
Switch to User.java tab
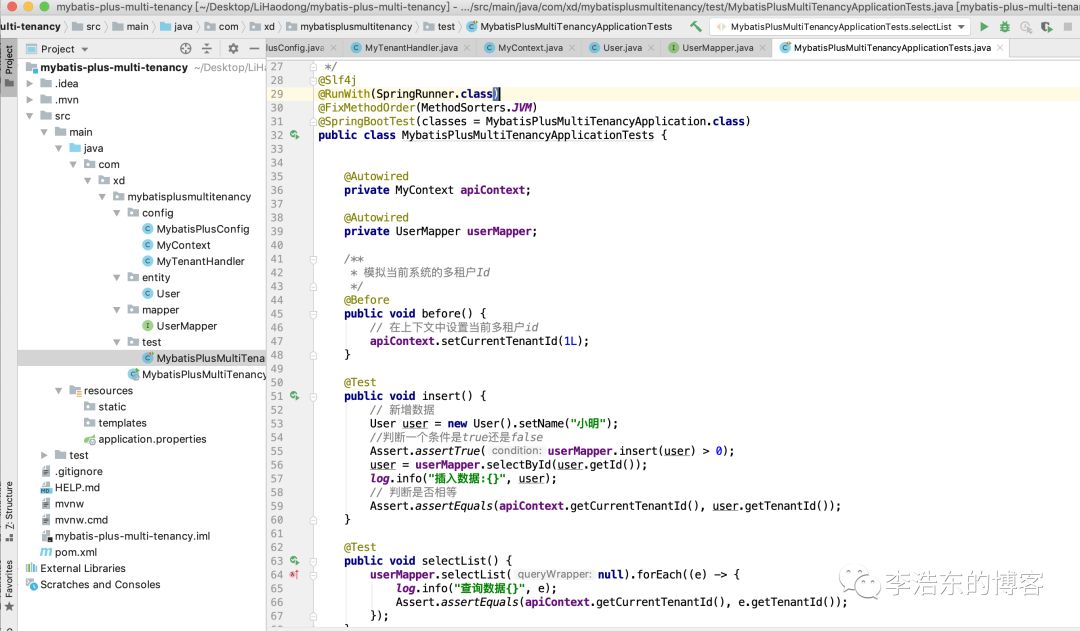coord(622,48)
